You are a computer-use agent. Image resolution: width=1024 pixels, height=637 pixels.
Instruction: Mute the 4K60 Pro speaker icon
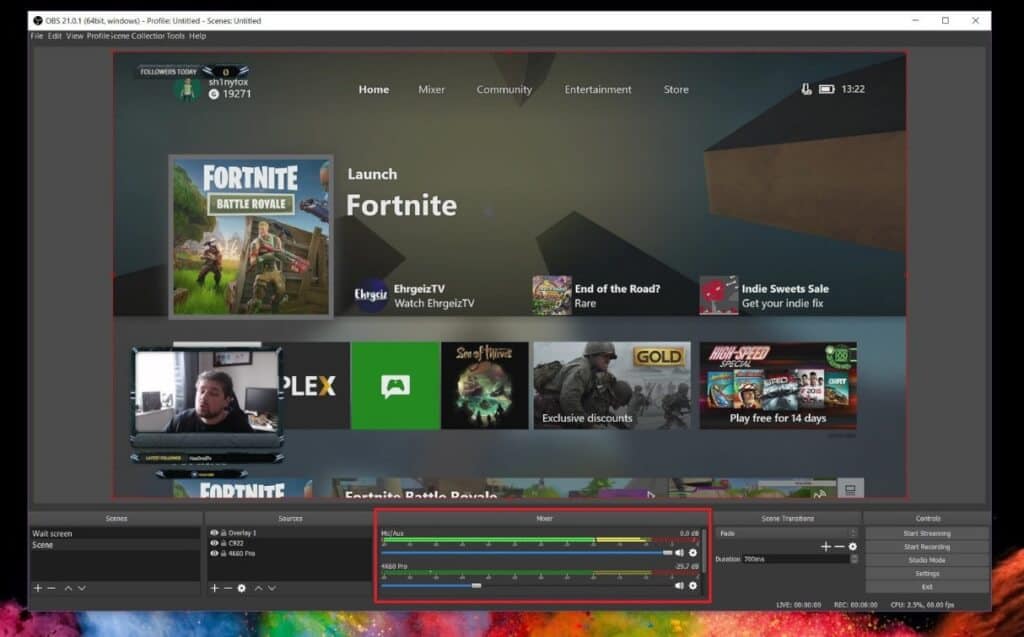click(679, 585)
